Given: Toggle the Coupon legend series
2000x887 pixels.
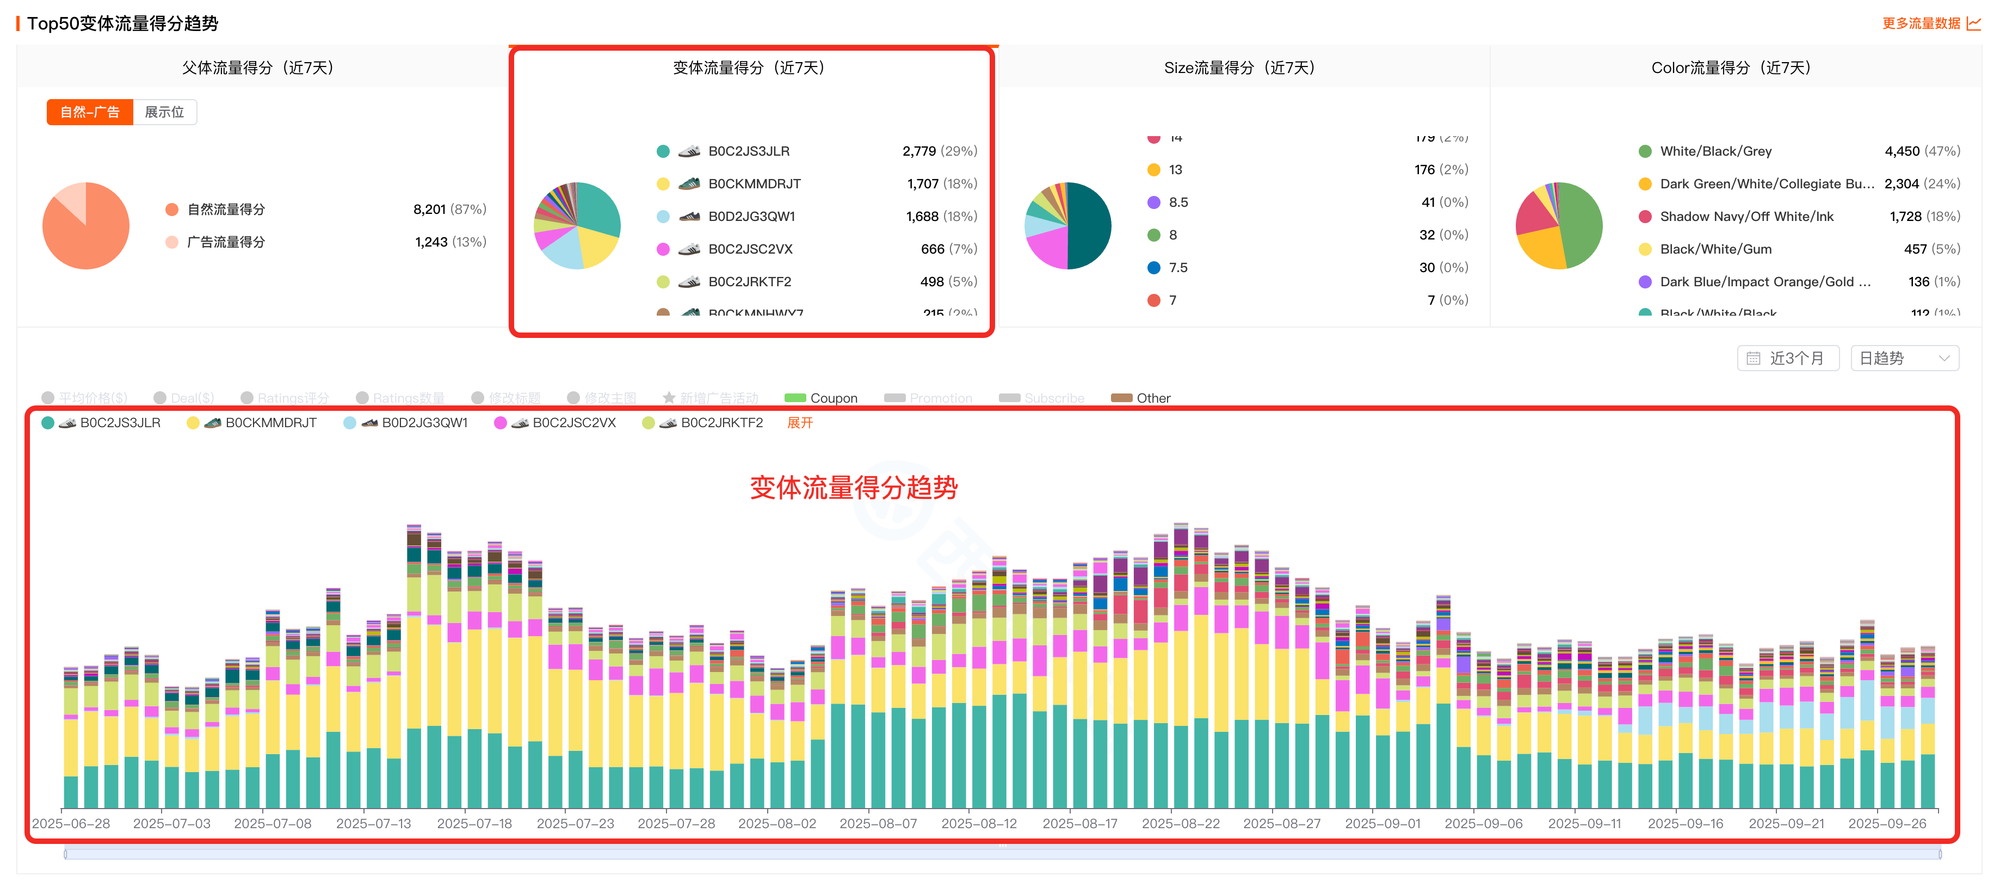Looking at the screenshot, I should (x=821, y=398).
